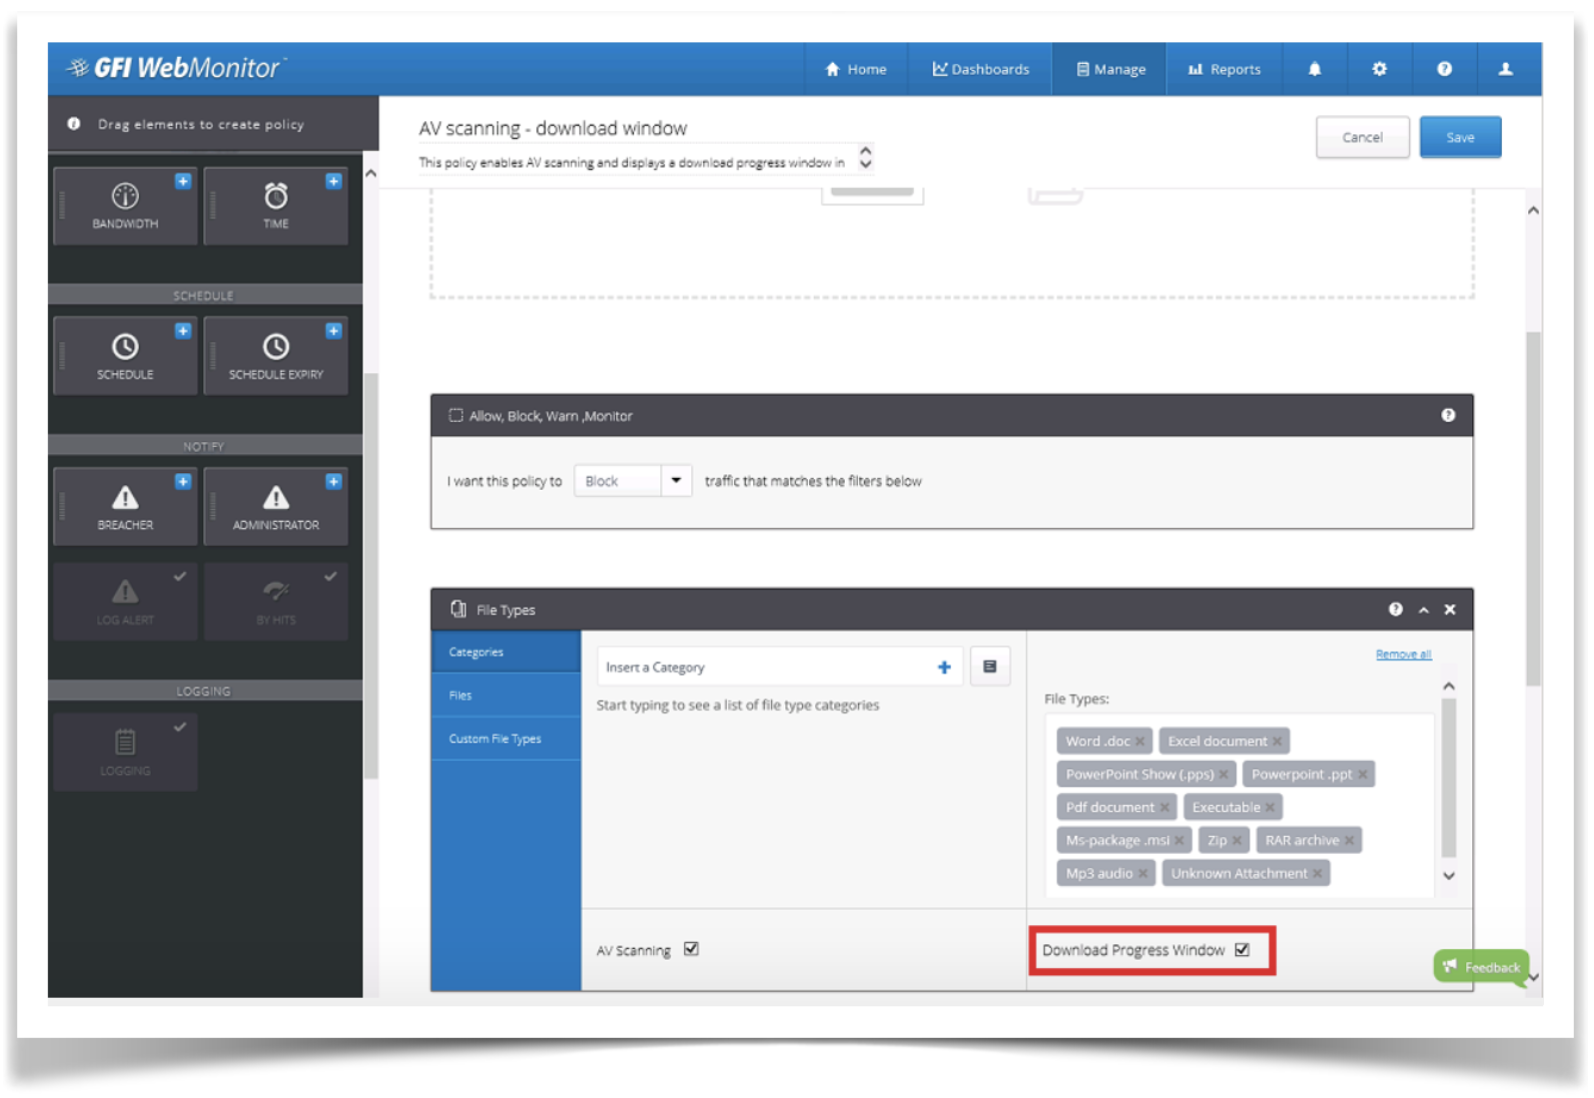Viewport: 1594px width, 1098px height.
Task: Select the Time policy element
Action: point(276,206)
